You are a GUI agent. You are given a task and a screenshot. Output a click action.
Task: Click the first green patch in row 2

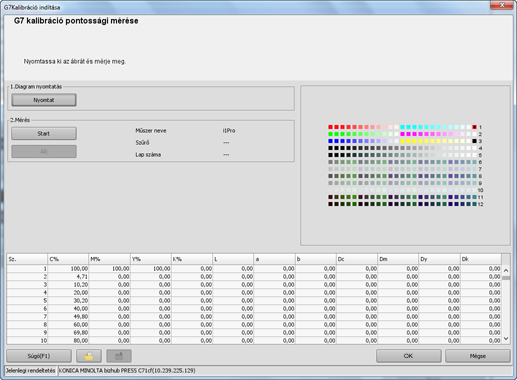[330, 134]
